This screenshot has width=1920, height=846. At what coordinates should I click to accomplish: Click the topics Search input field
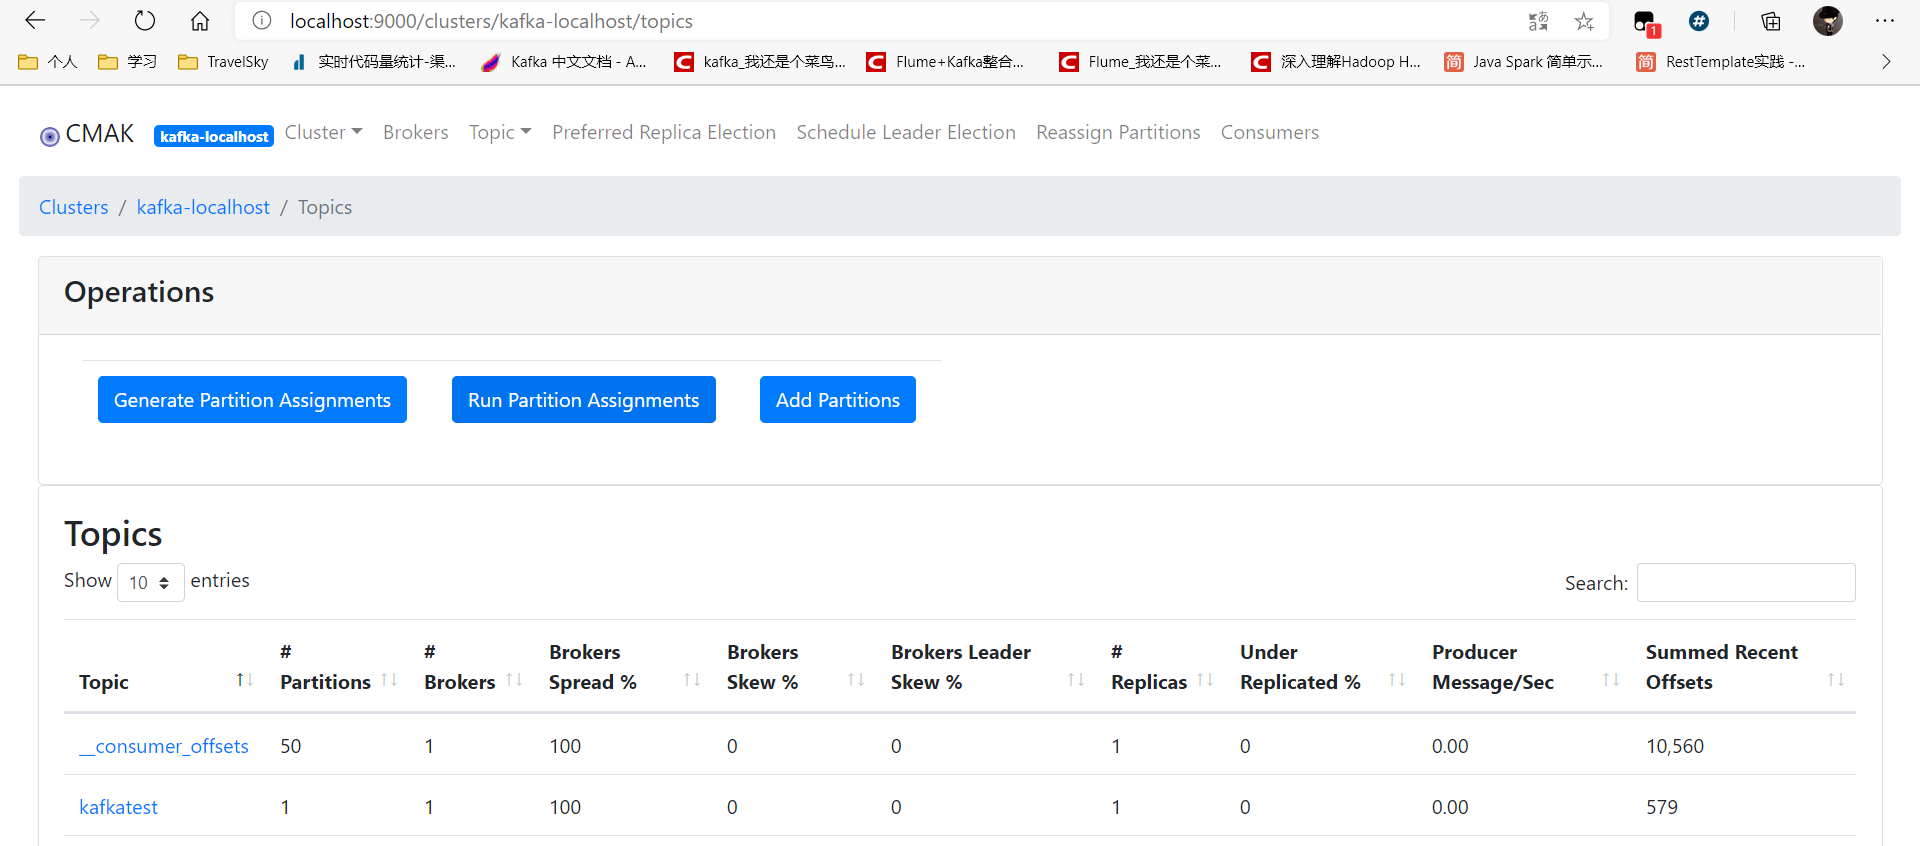click(x=1745, y=582)
